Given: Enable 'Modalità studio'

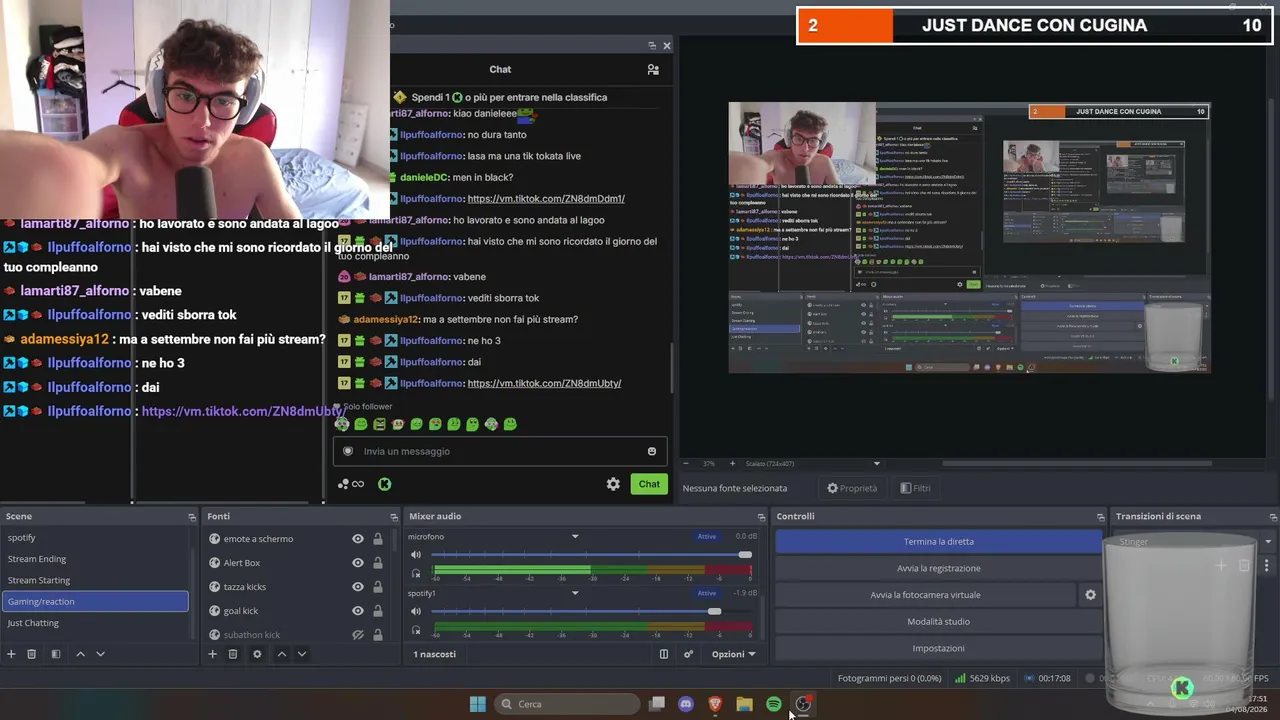Looking at the screenshot, I should (939, 622).
